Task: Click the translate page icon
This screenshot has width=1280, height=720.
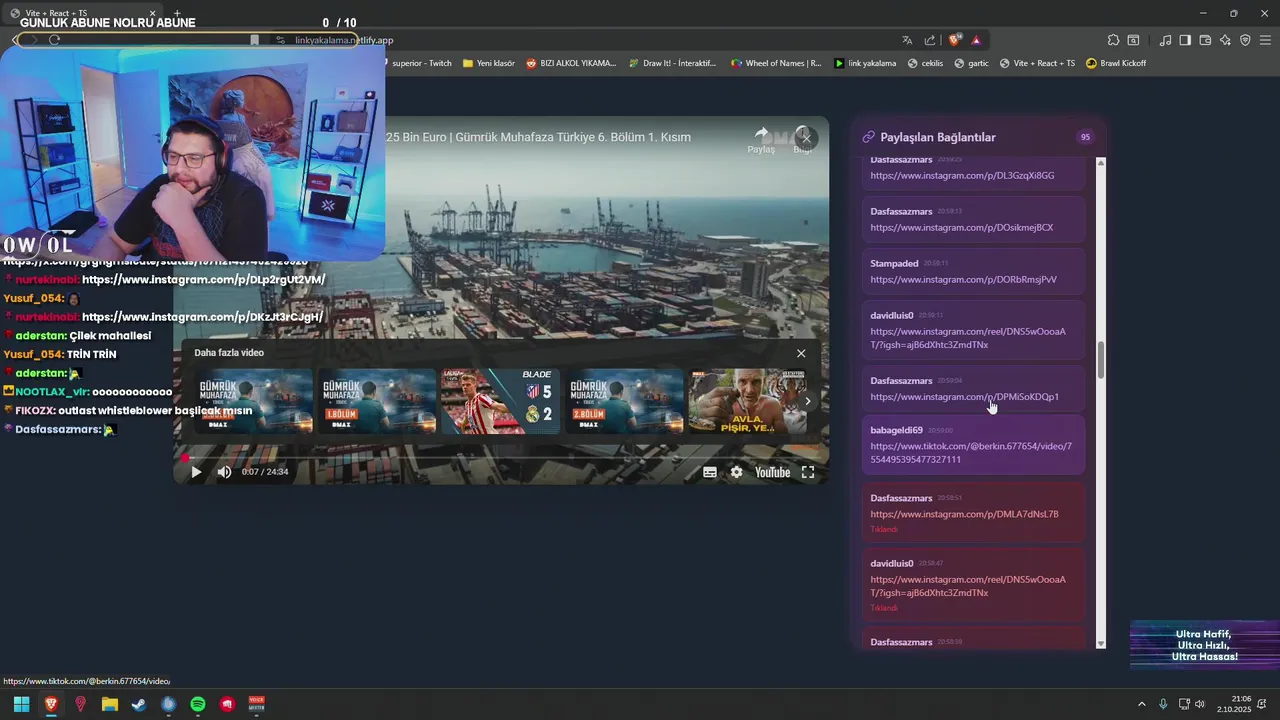Action: pyautogui.click(x=907, y=40)
